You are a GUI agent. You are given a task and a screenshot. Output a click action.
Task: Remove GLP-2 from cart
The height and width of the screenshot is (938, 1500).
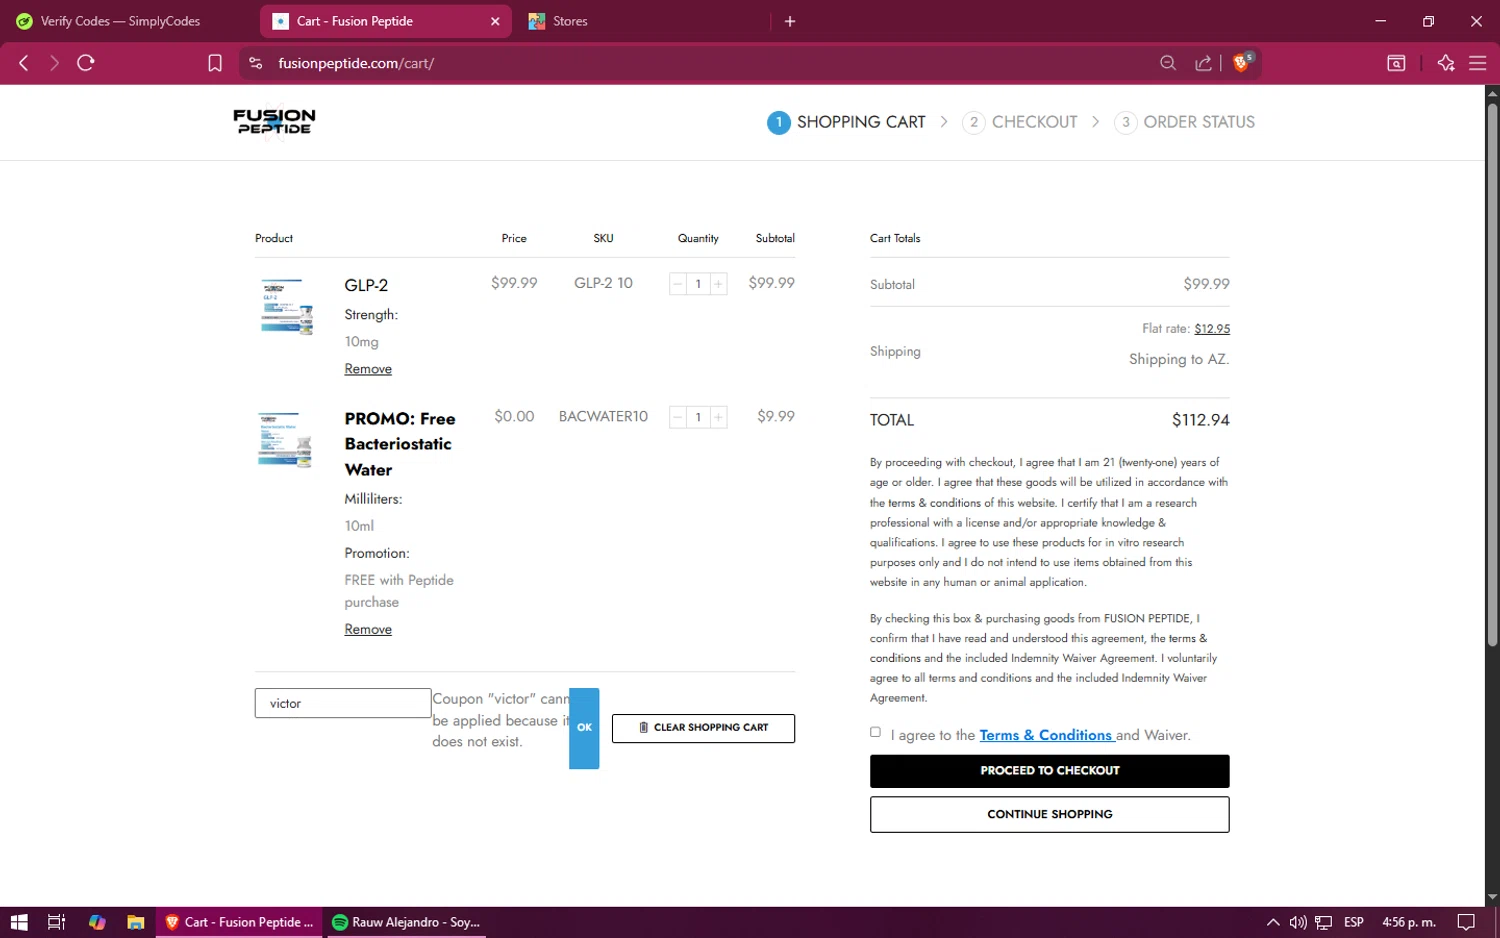click(368, 369)
